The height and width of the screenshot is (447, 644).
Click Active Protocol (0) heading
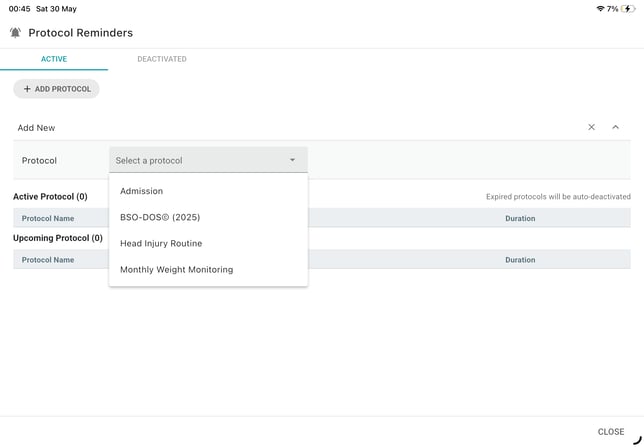coord(50,197)
